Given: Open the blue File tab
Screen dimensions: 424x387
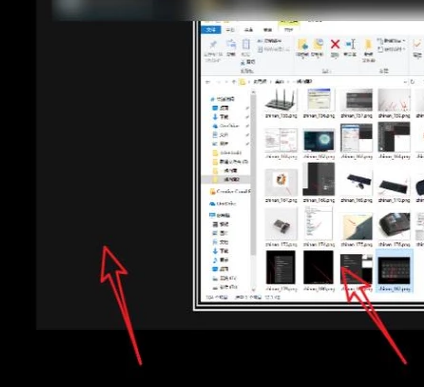Looking at the screenshot, I should [211, 30].
